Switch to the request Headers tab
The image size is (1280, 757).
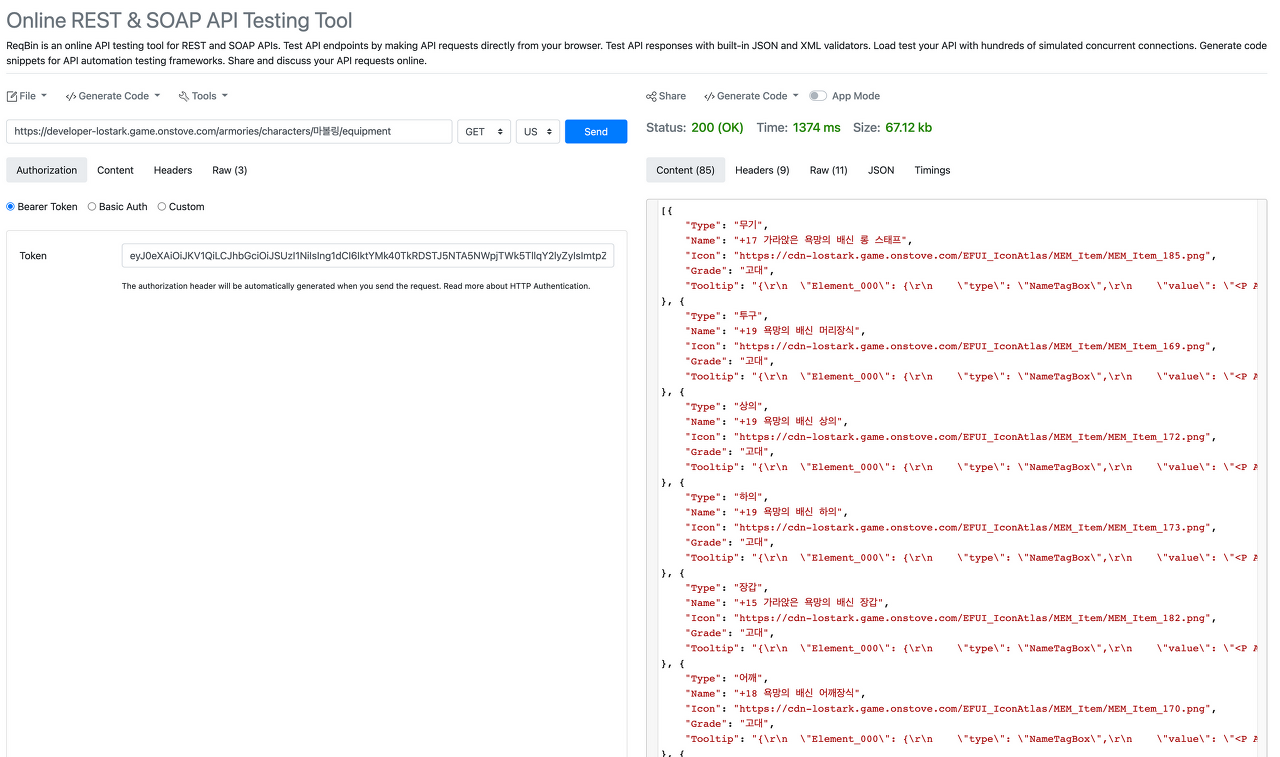(x=173, y=170)
